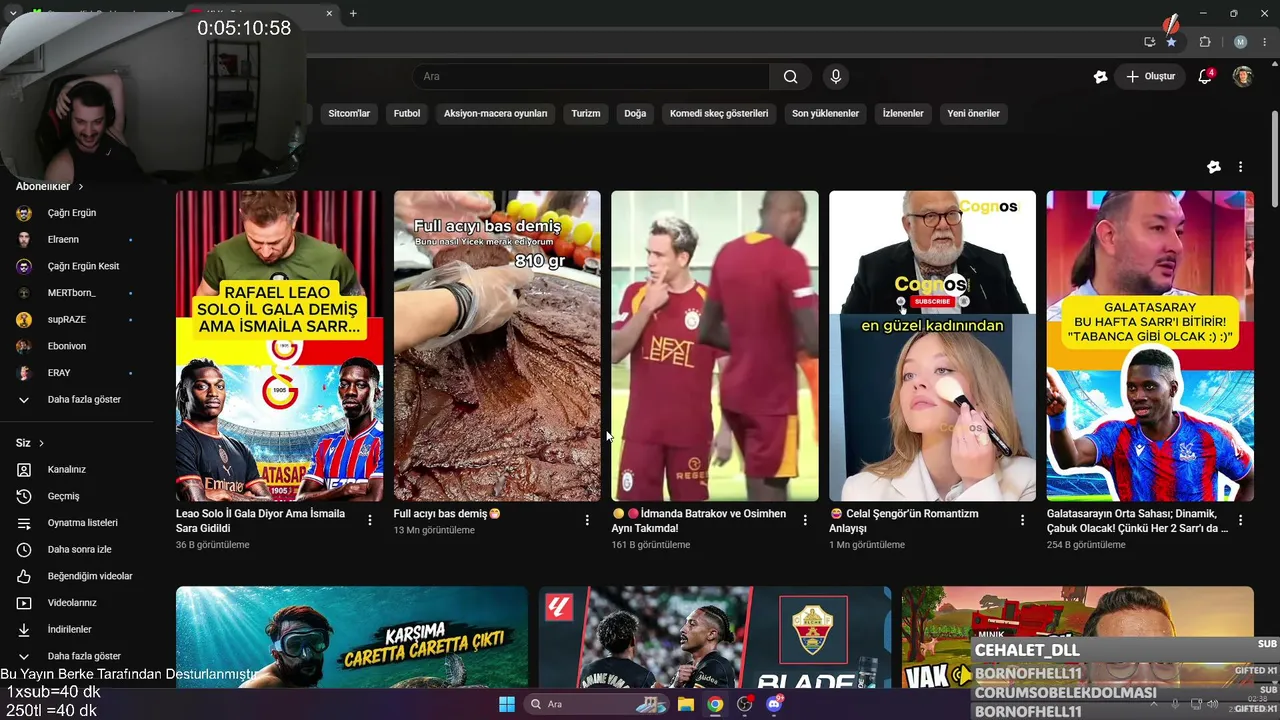Image resolution: width=1280 pixels, height=720 pixels.
Task: Open options for Galatasarayın Orta Sahası short
Action: 1241,520
